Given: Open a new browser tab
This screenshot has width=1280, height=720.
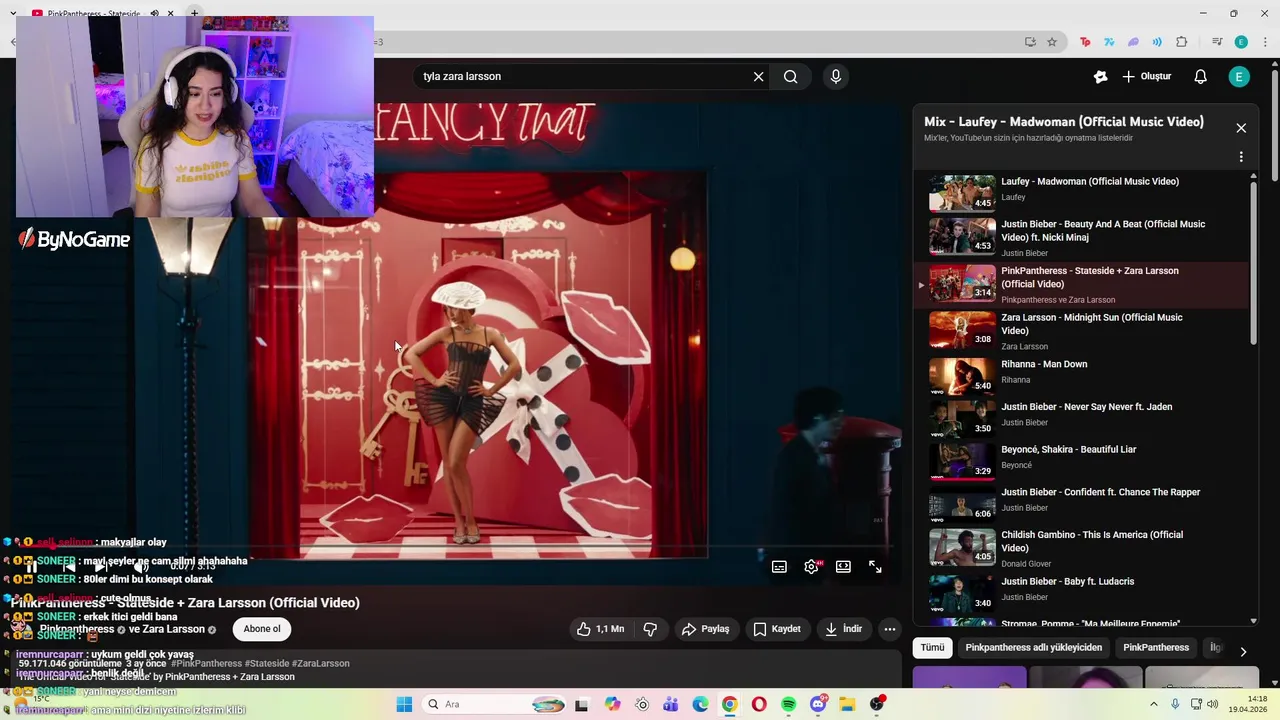Looking at the screenshot, I should 194,14.
